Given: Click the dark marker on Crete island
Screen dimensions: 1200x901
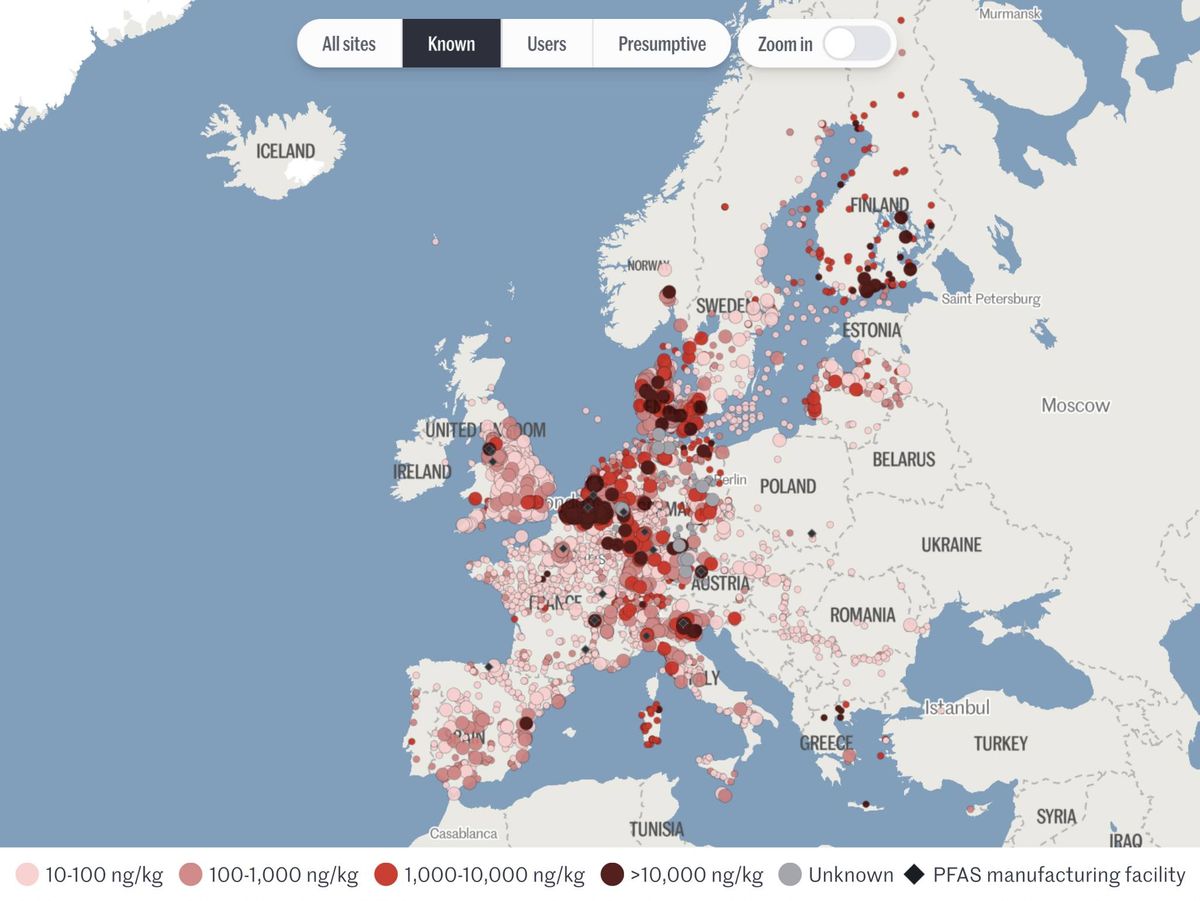Looking at the screenshot, I should pyautogui.click(x=866, y=805).
